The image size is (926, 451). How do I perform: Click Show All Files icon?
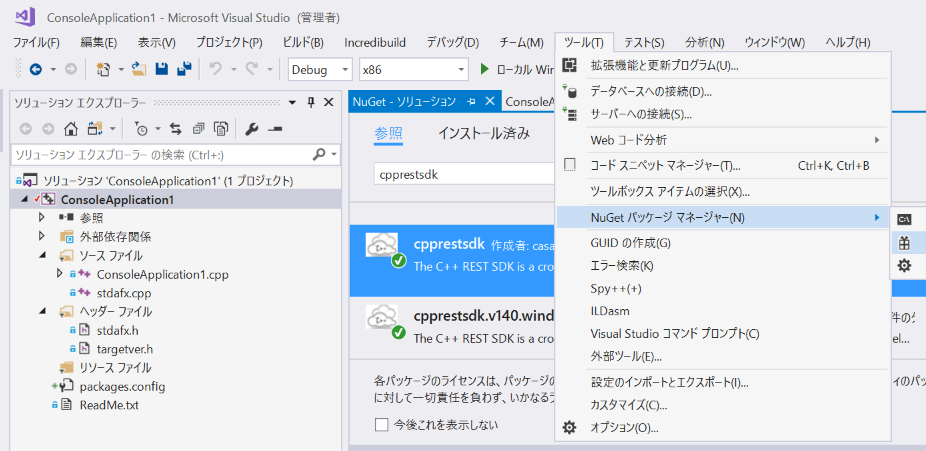tap(221, 128)
